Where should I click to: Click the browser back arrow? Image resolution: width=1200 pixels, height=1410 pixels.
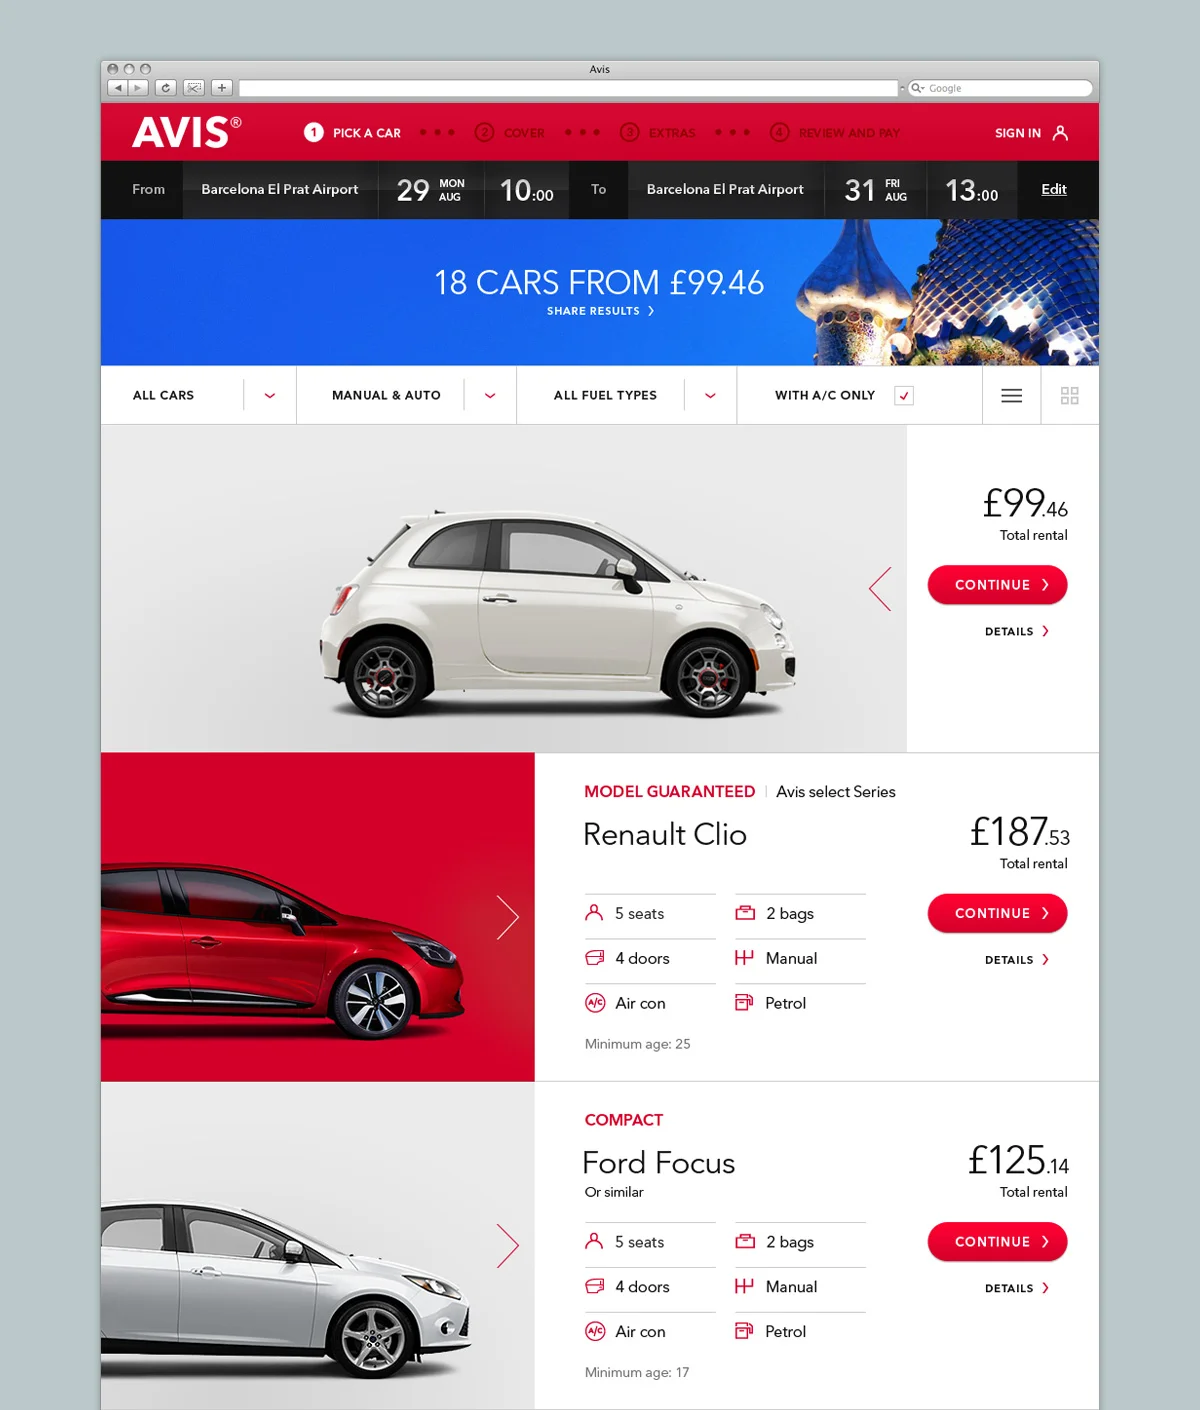pyautogui.click(x=118, y=88)
